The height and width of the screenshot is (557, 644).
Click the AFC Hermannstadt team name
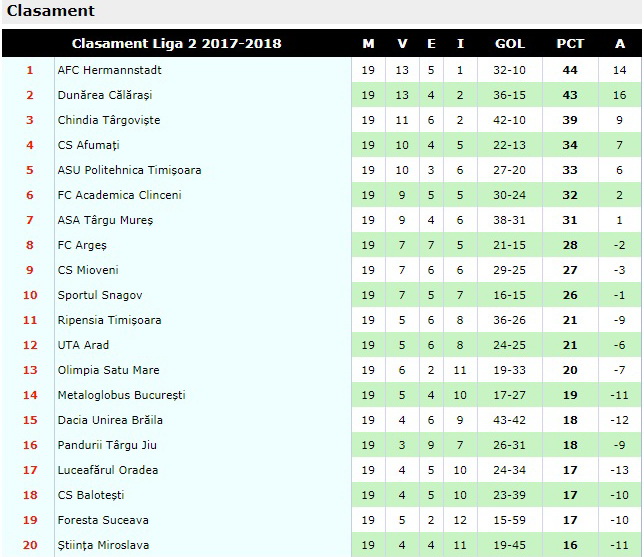[109, 70]
